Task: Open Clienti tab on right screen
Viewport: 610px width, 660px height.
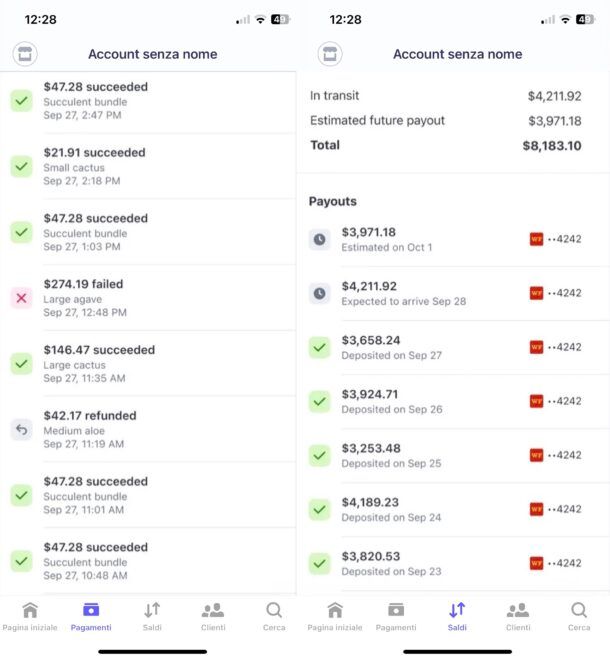Action: [518, 617]
